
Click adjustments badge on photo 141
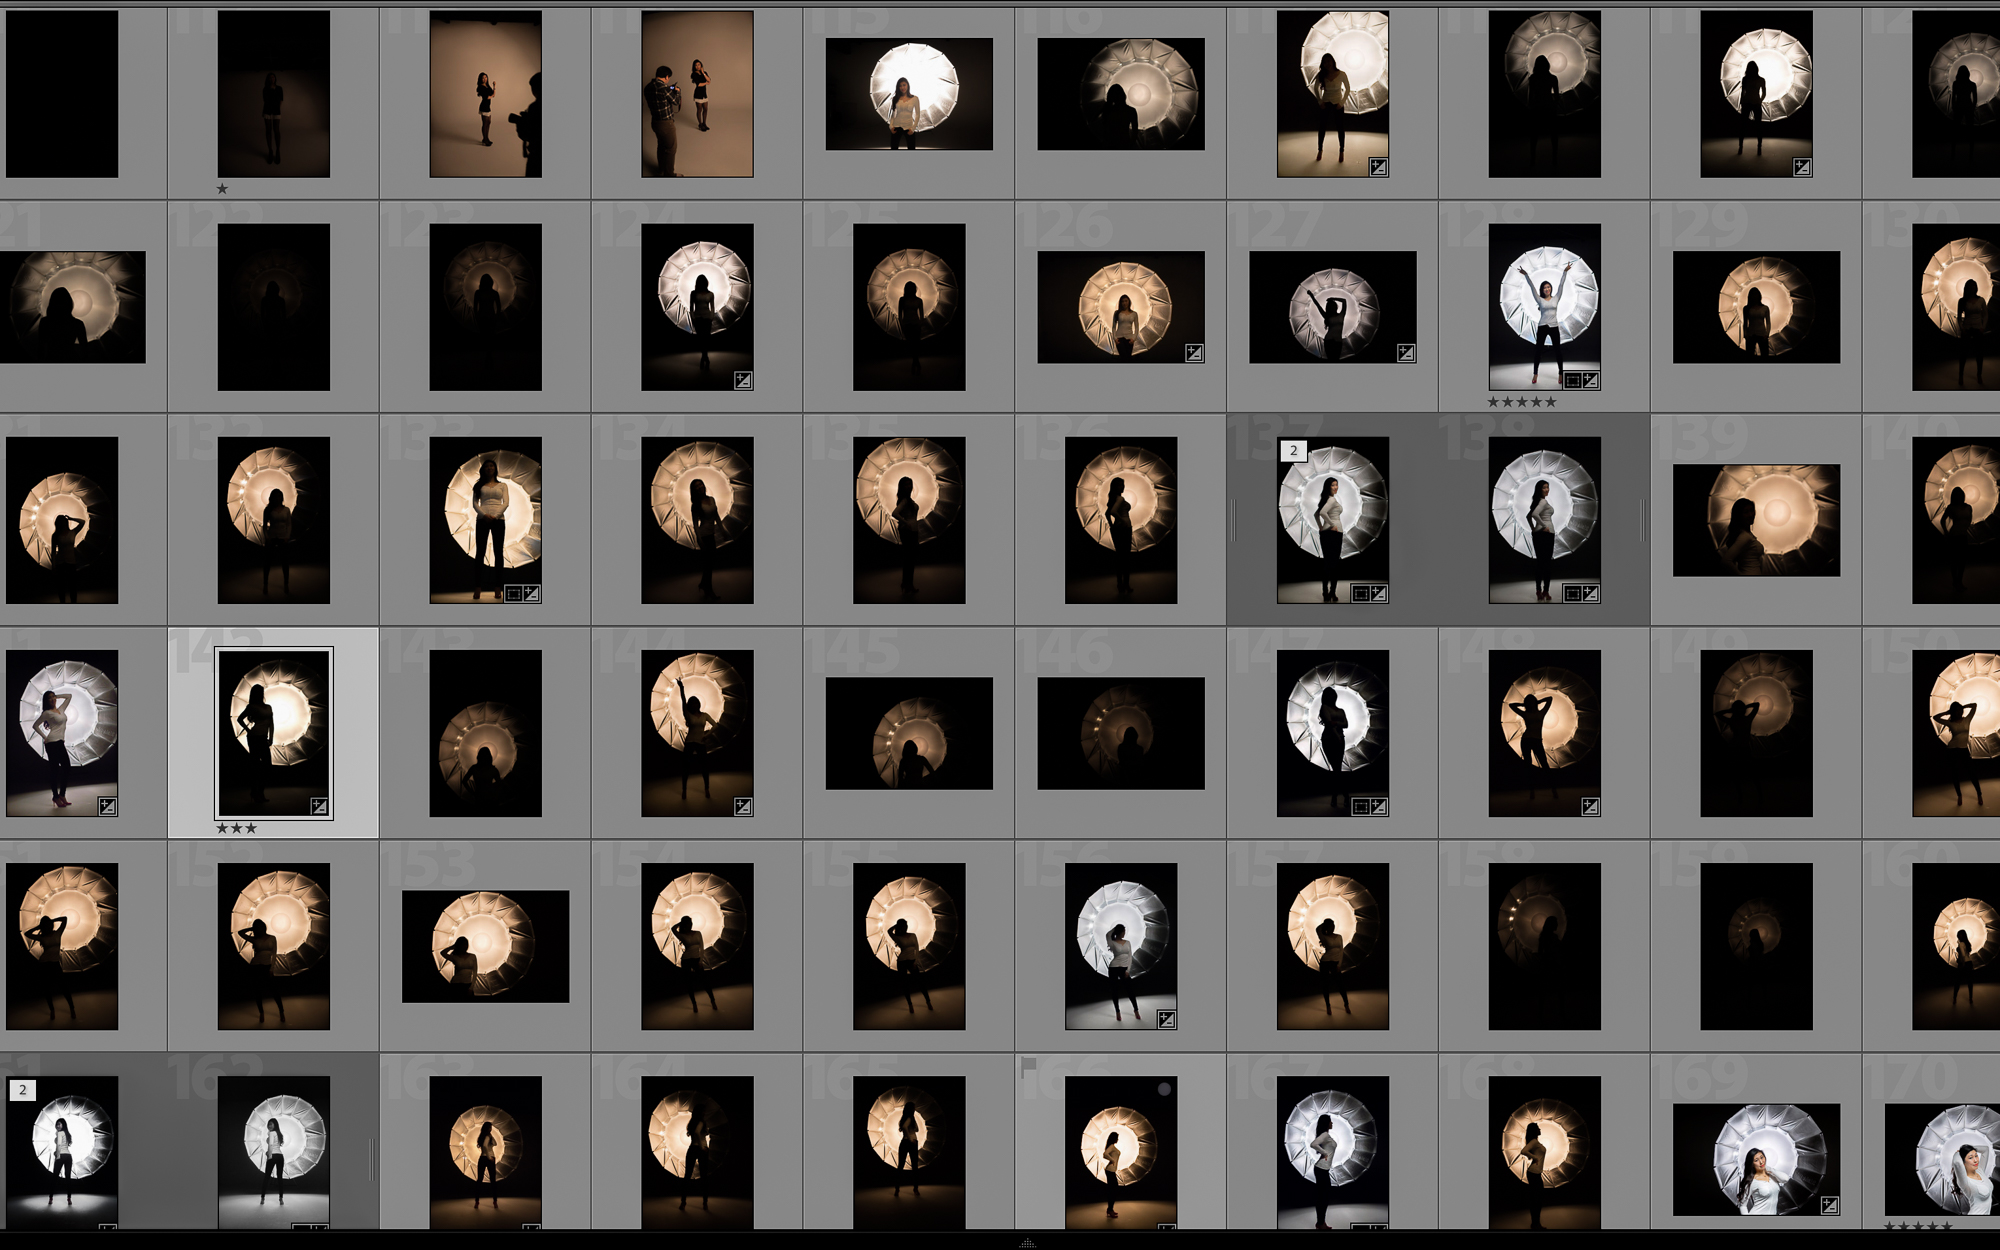coord(107,806)
